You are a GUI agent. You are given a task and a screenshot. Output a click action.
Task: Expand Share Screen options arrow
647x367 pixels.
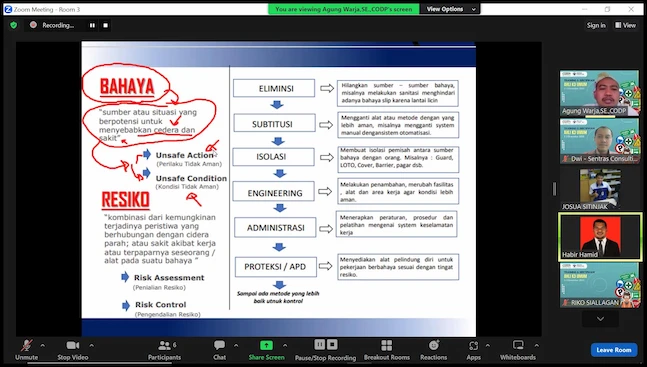coord(285,346)
